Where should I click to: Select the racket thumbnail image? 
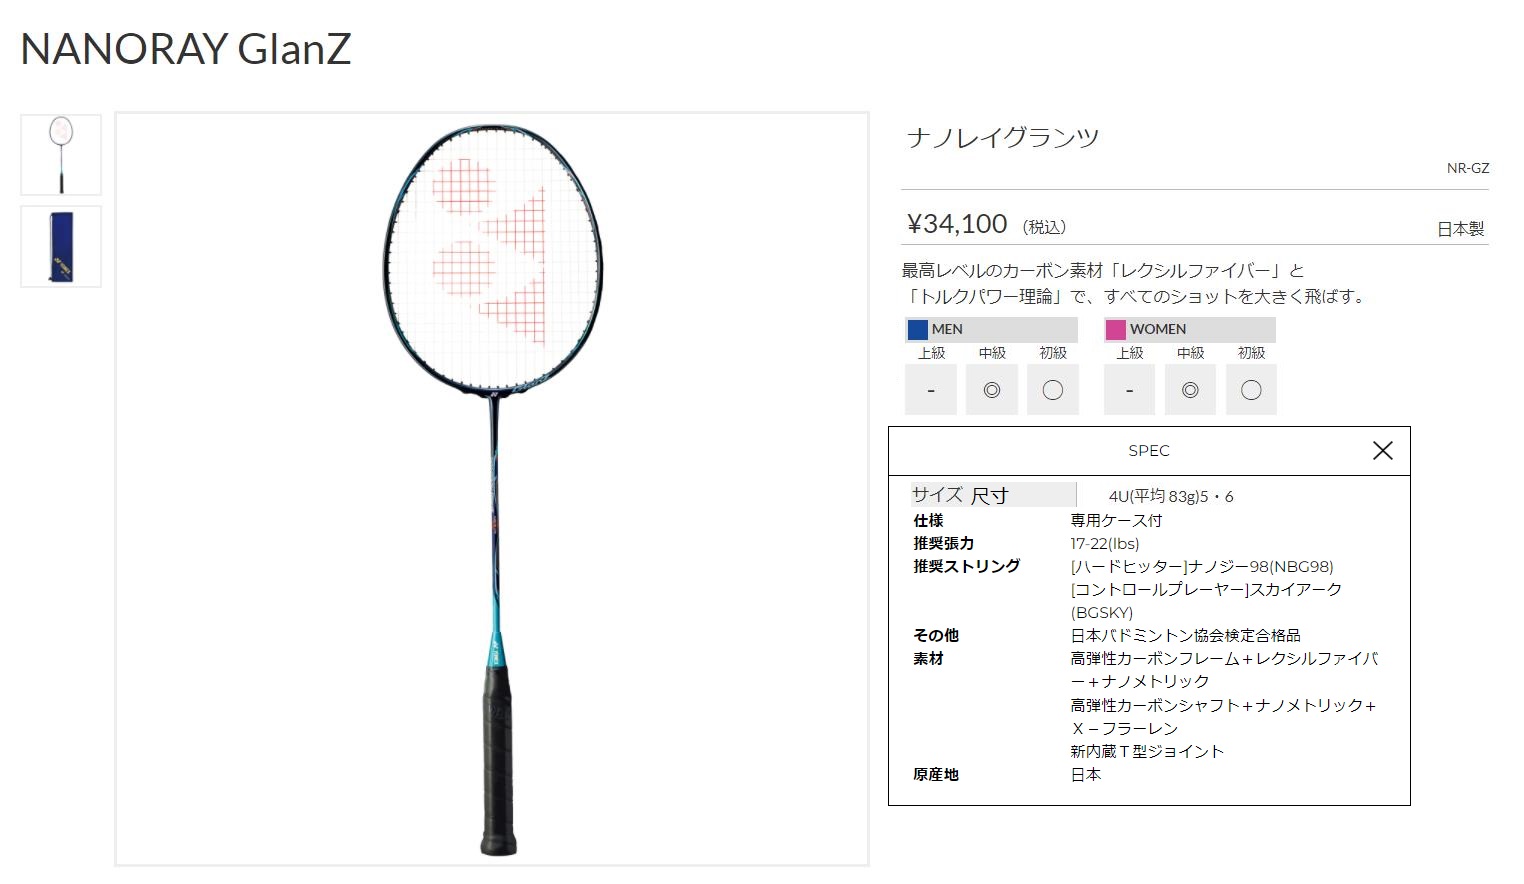61,155
